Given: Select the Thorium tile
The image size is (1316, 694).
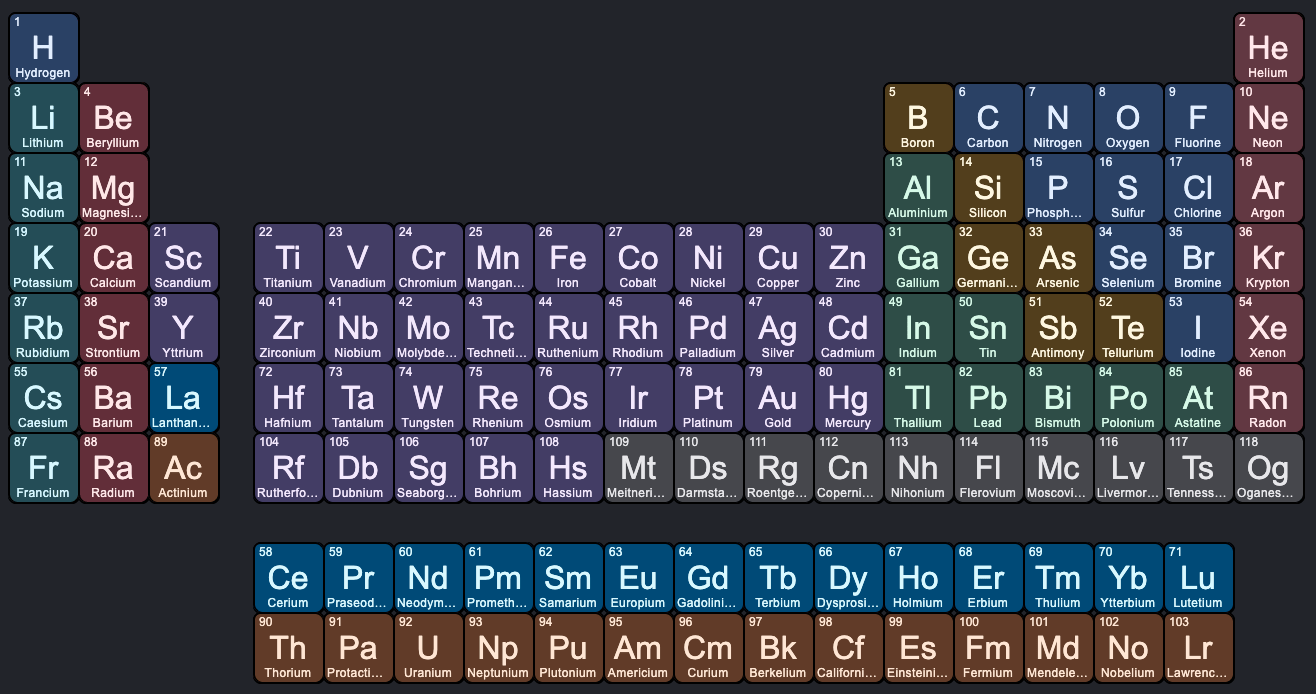Looking at the screenshot, I should [x=288, y=648].
